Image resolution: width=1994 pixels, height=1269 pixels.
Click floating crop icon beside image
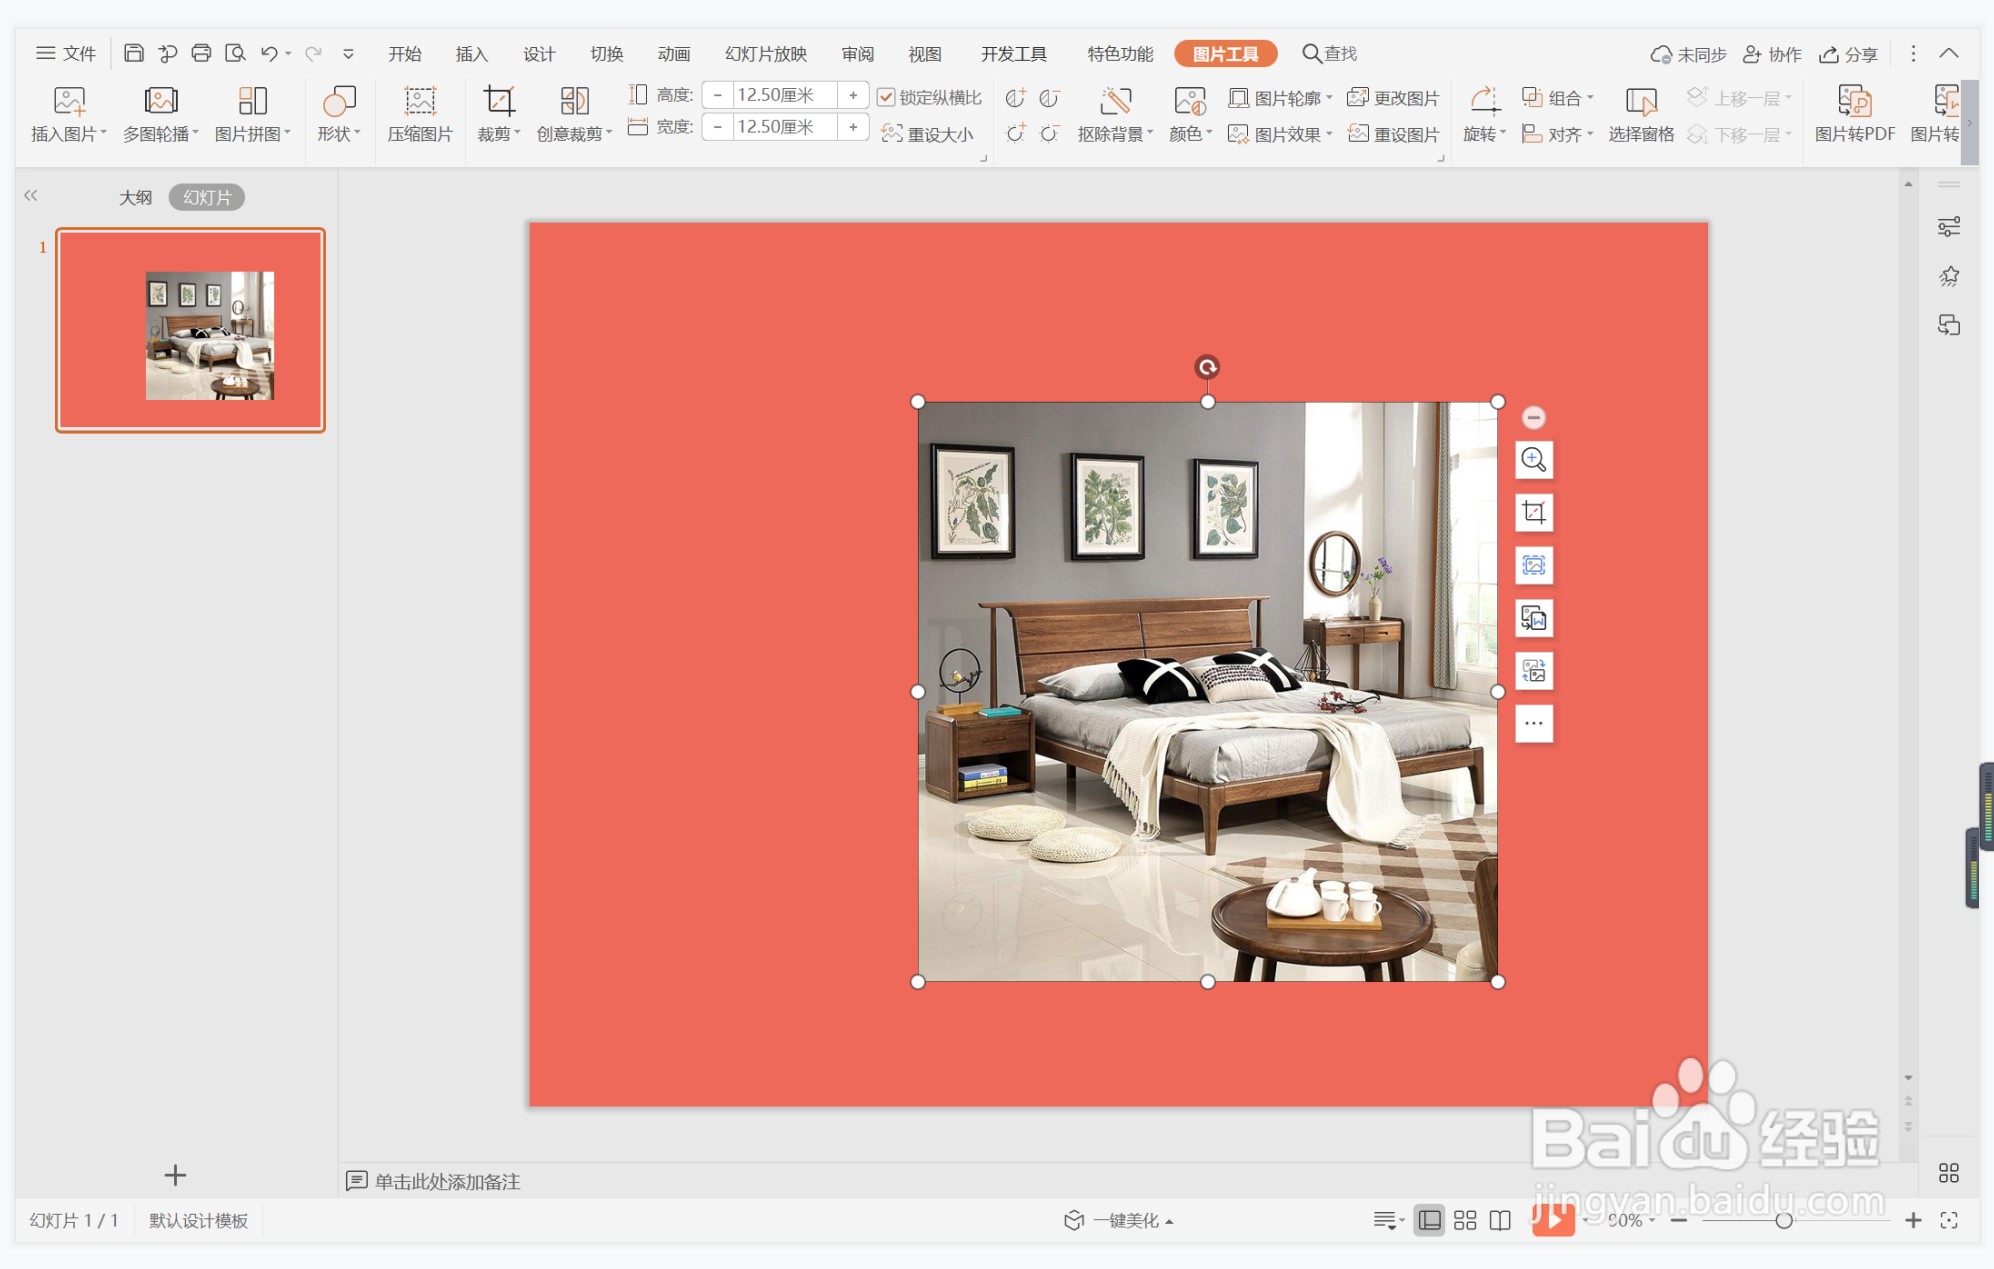click(x=1533, y=513)
